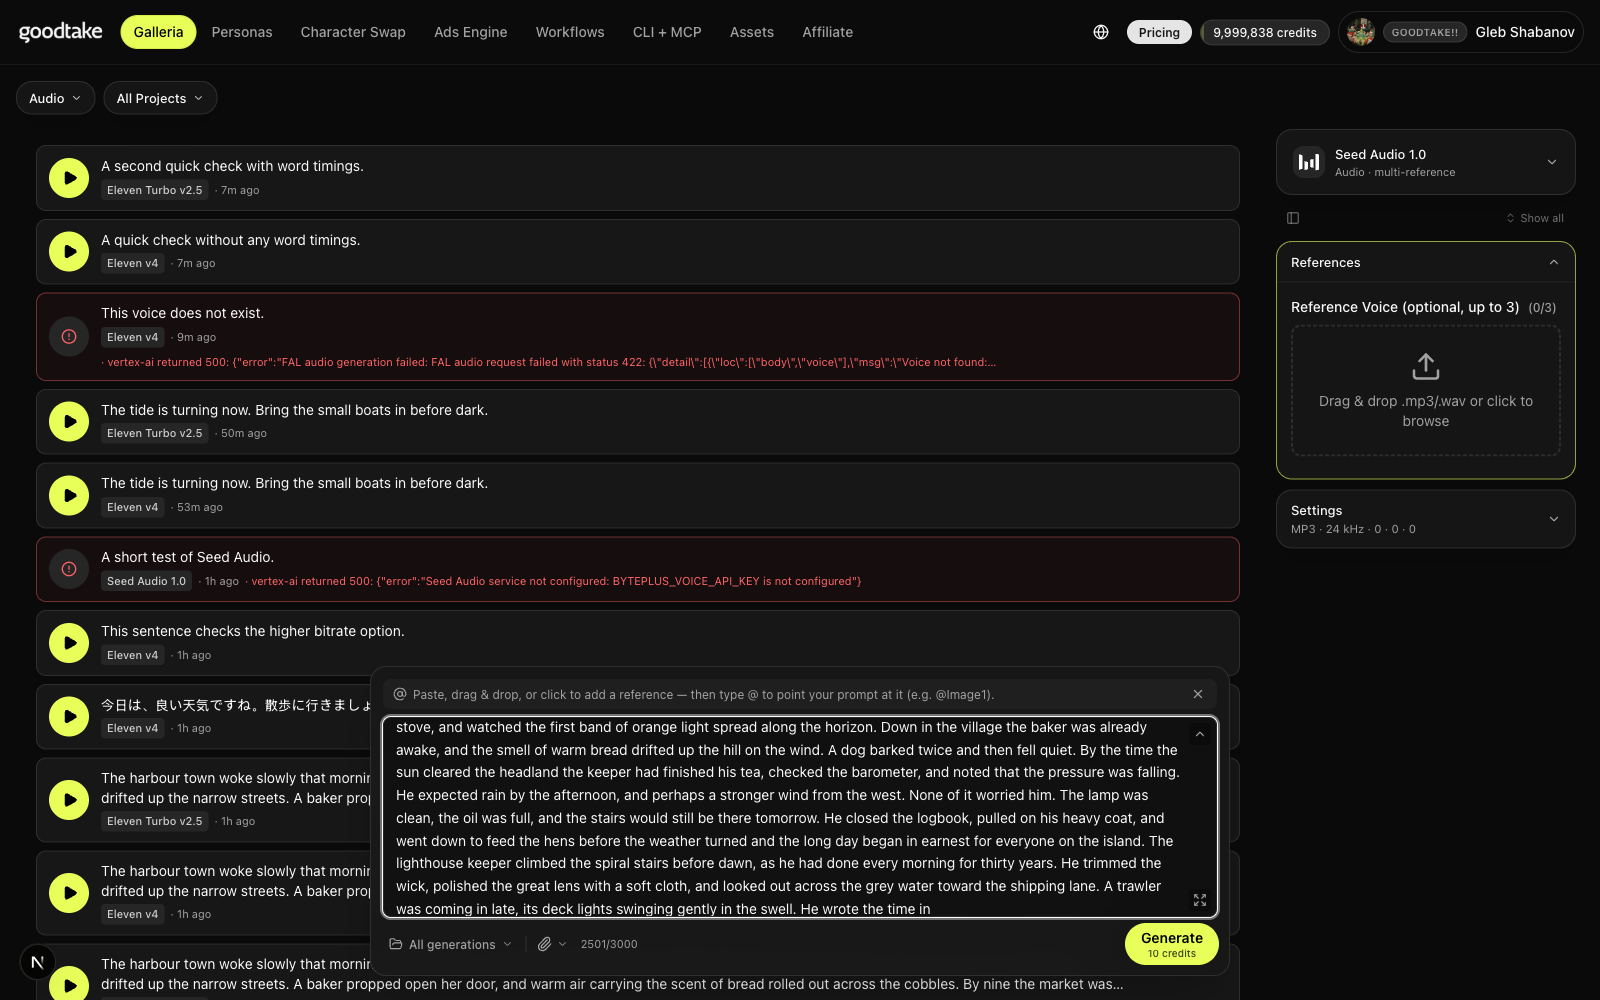1600x1000 pixels.
Task: Toggle the side panel layout icon
Action: pos(1293,218)
